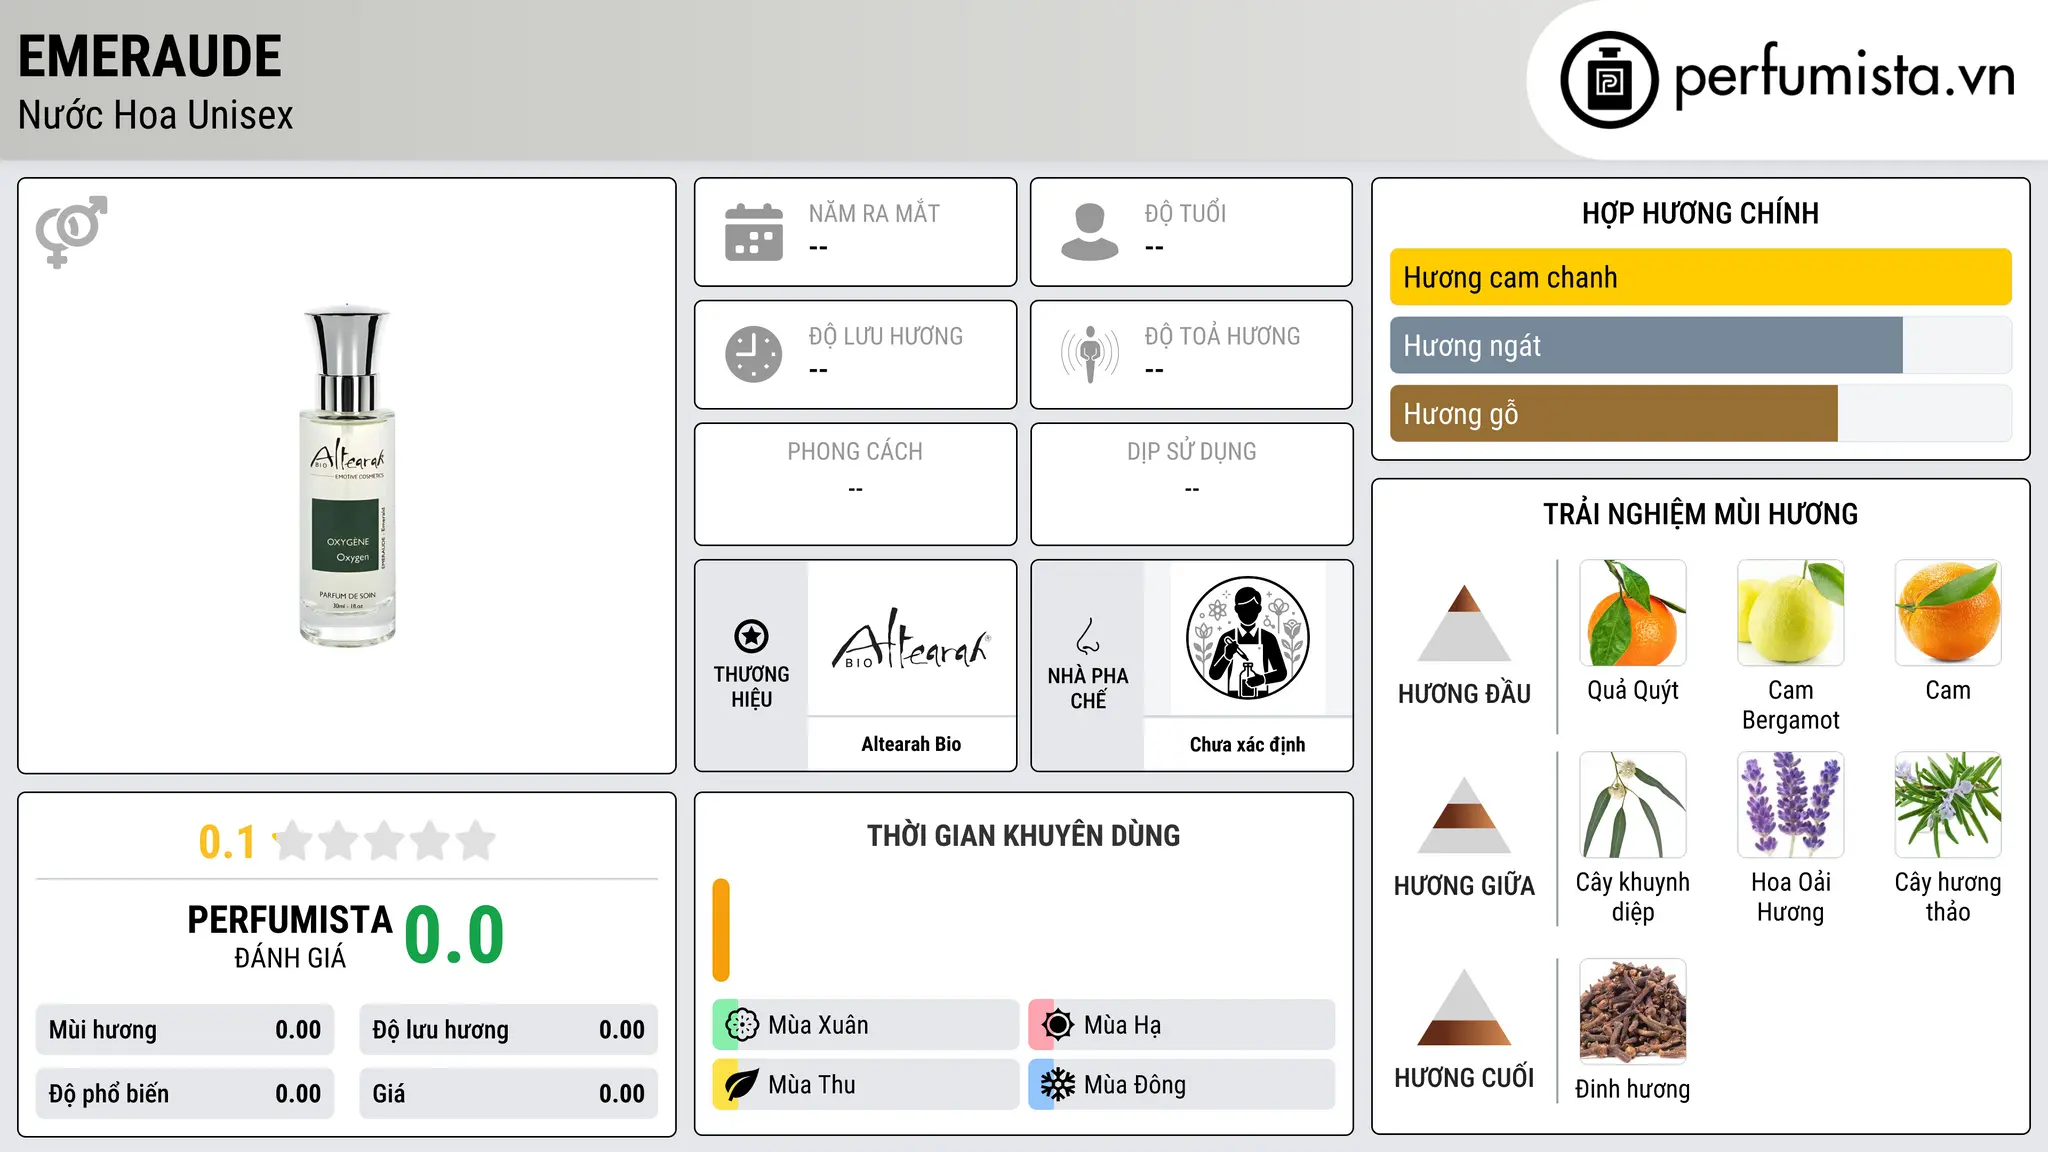Click the 0.1 user rating value
The width and height of the screenshot is (2048, 1152).
[227, 842]
